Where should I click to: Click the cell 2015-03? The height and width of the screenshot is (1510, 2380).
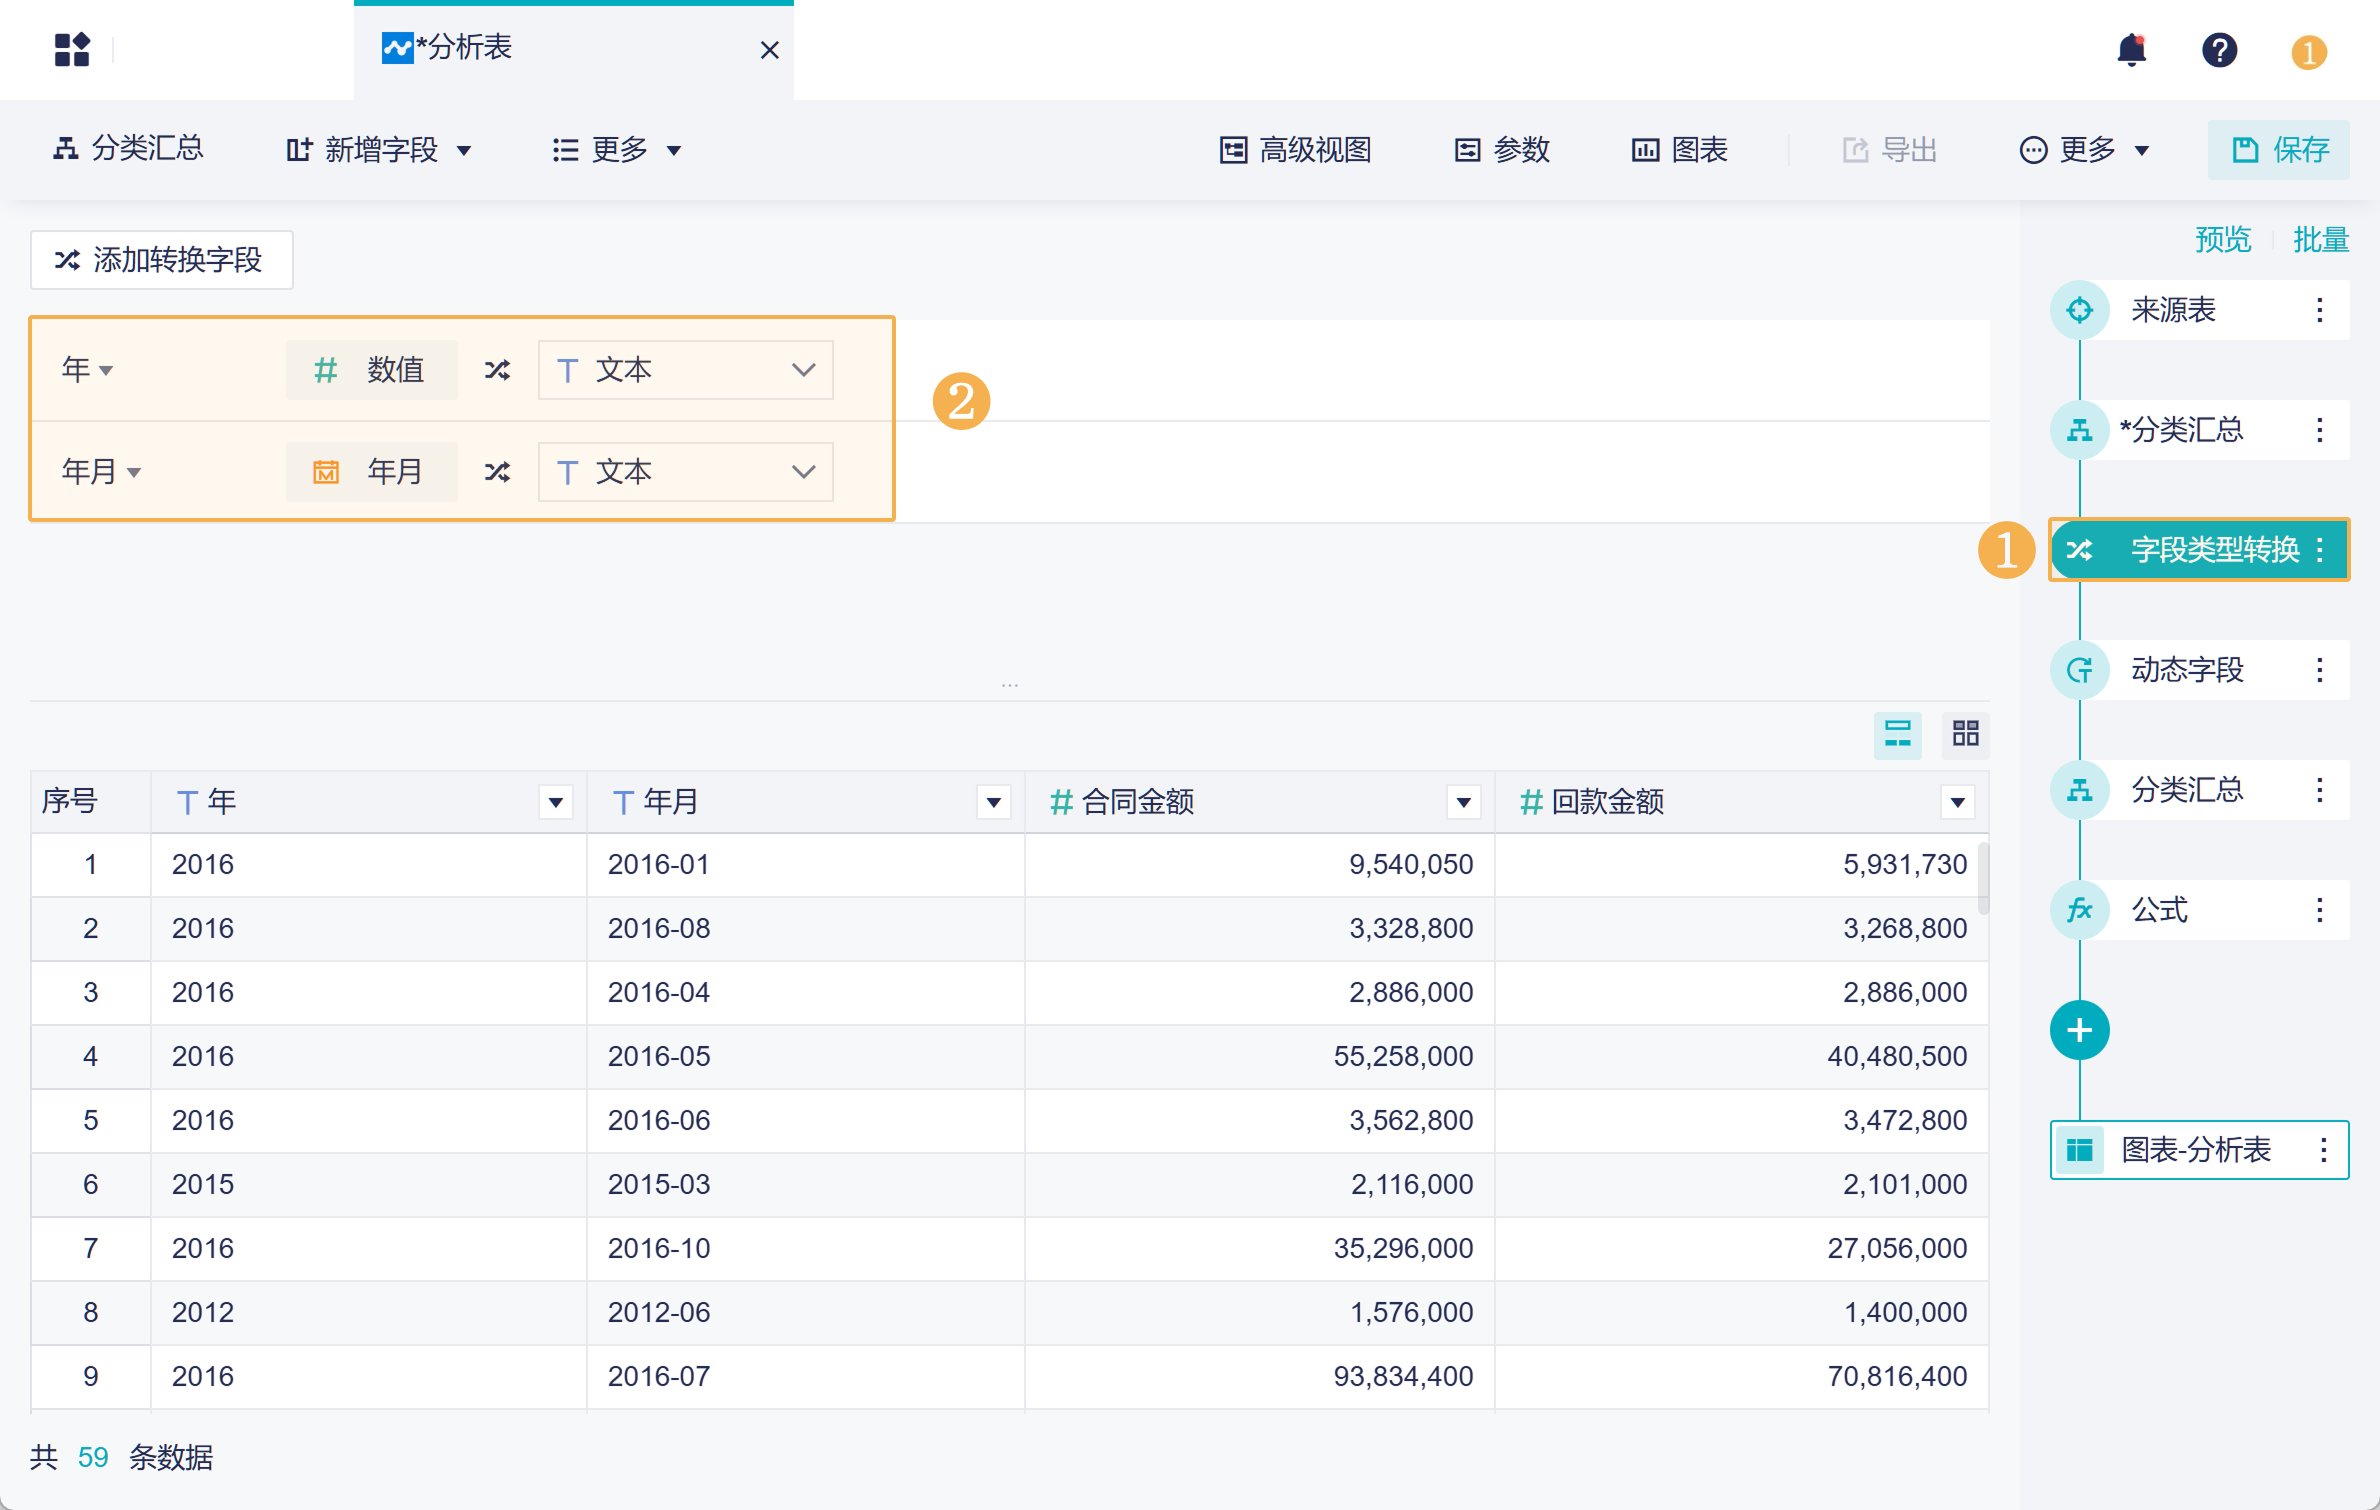point(806,1185)
